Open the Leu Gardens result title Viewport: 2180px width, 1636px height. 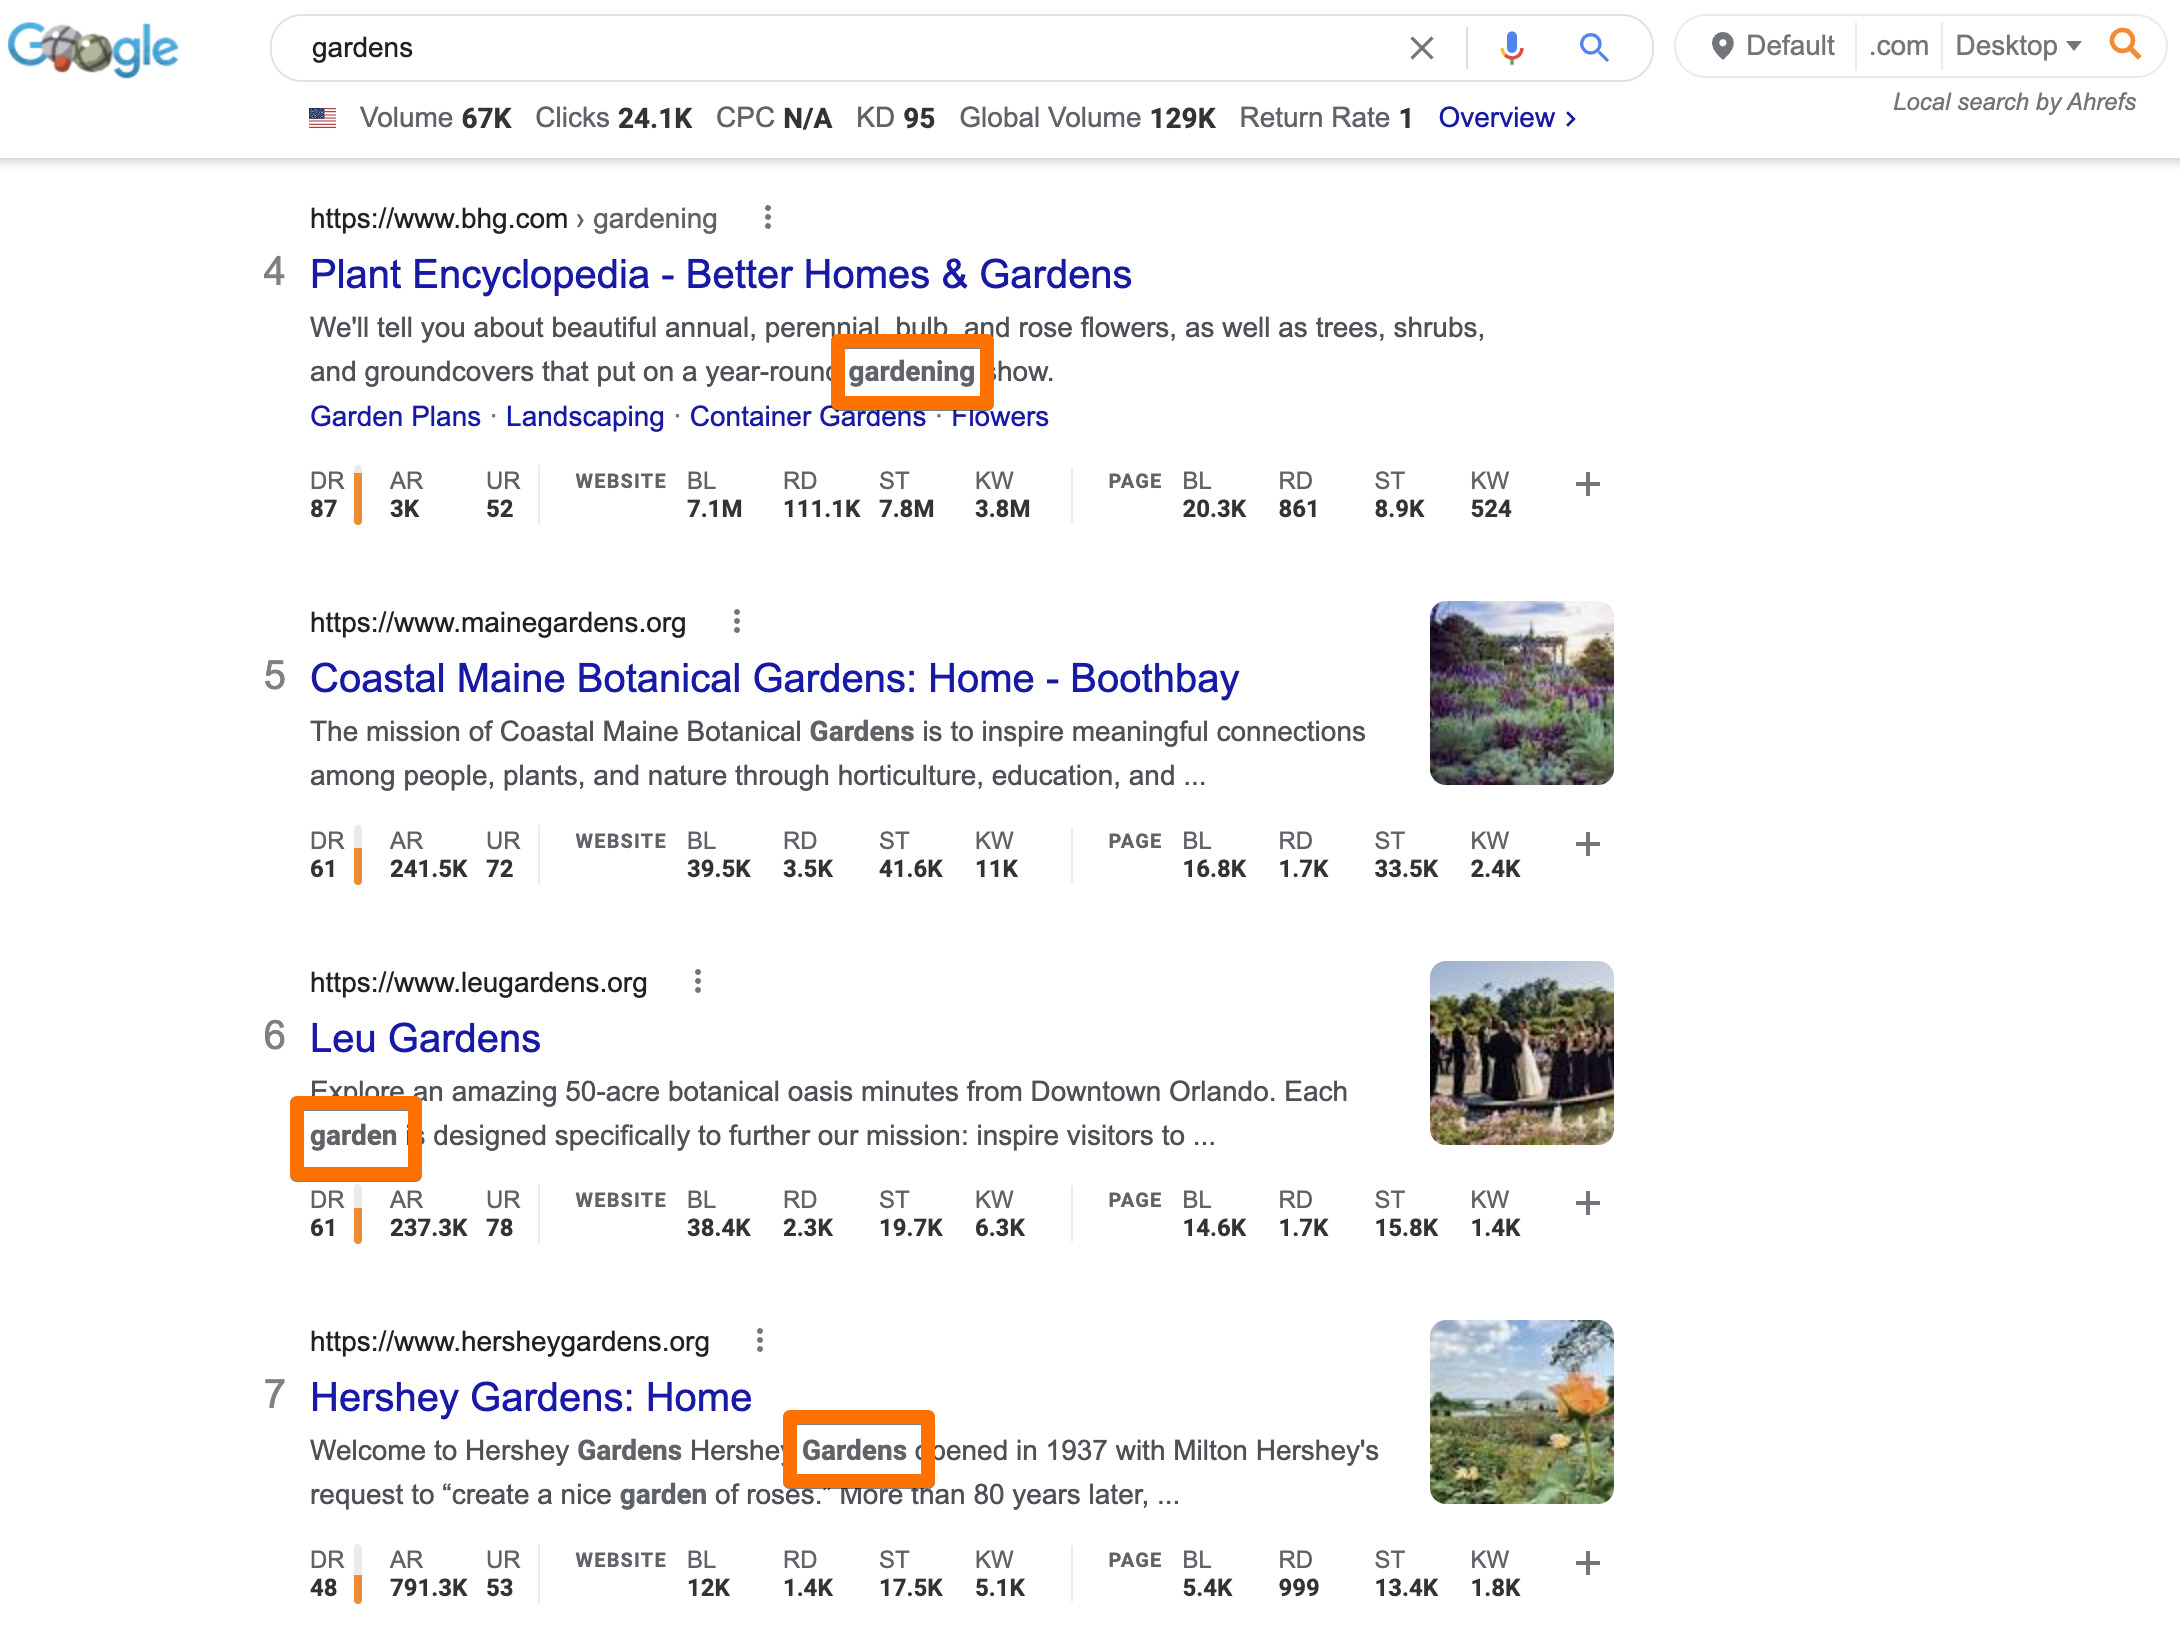tap(425, 1038)
